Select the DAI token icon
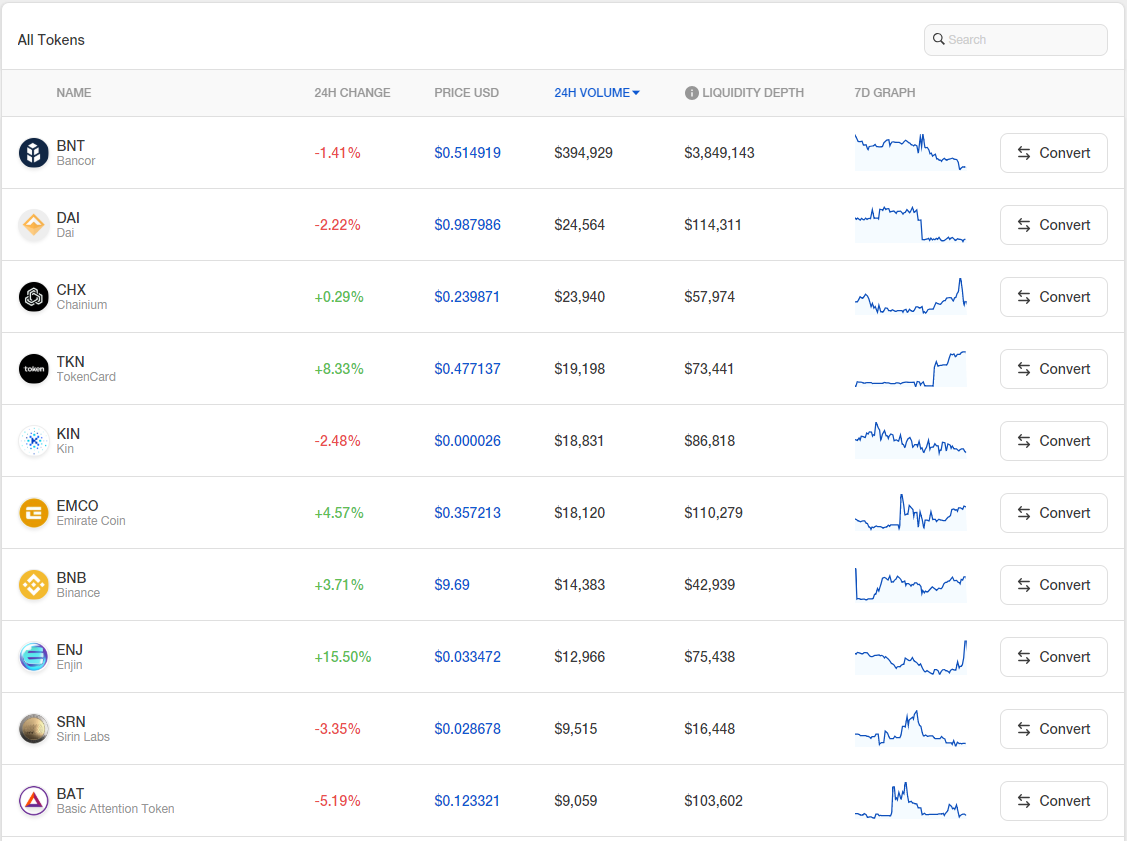This screenshot has height=841, width=1127. (33, 225)
